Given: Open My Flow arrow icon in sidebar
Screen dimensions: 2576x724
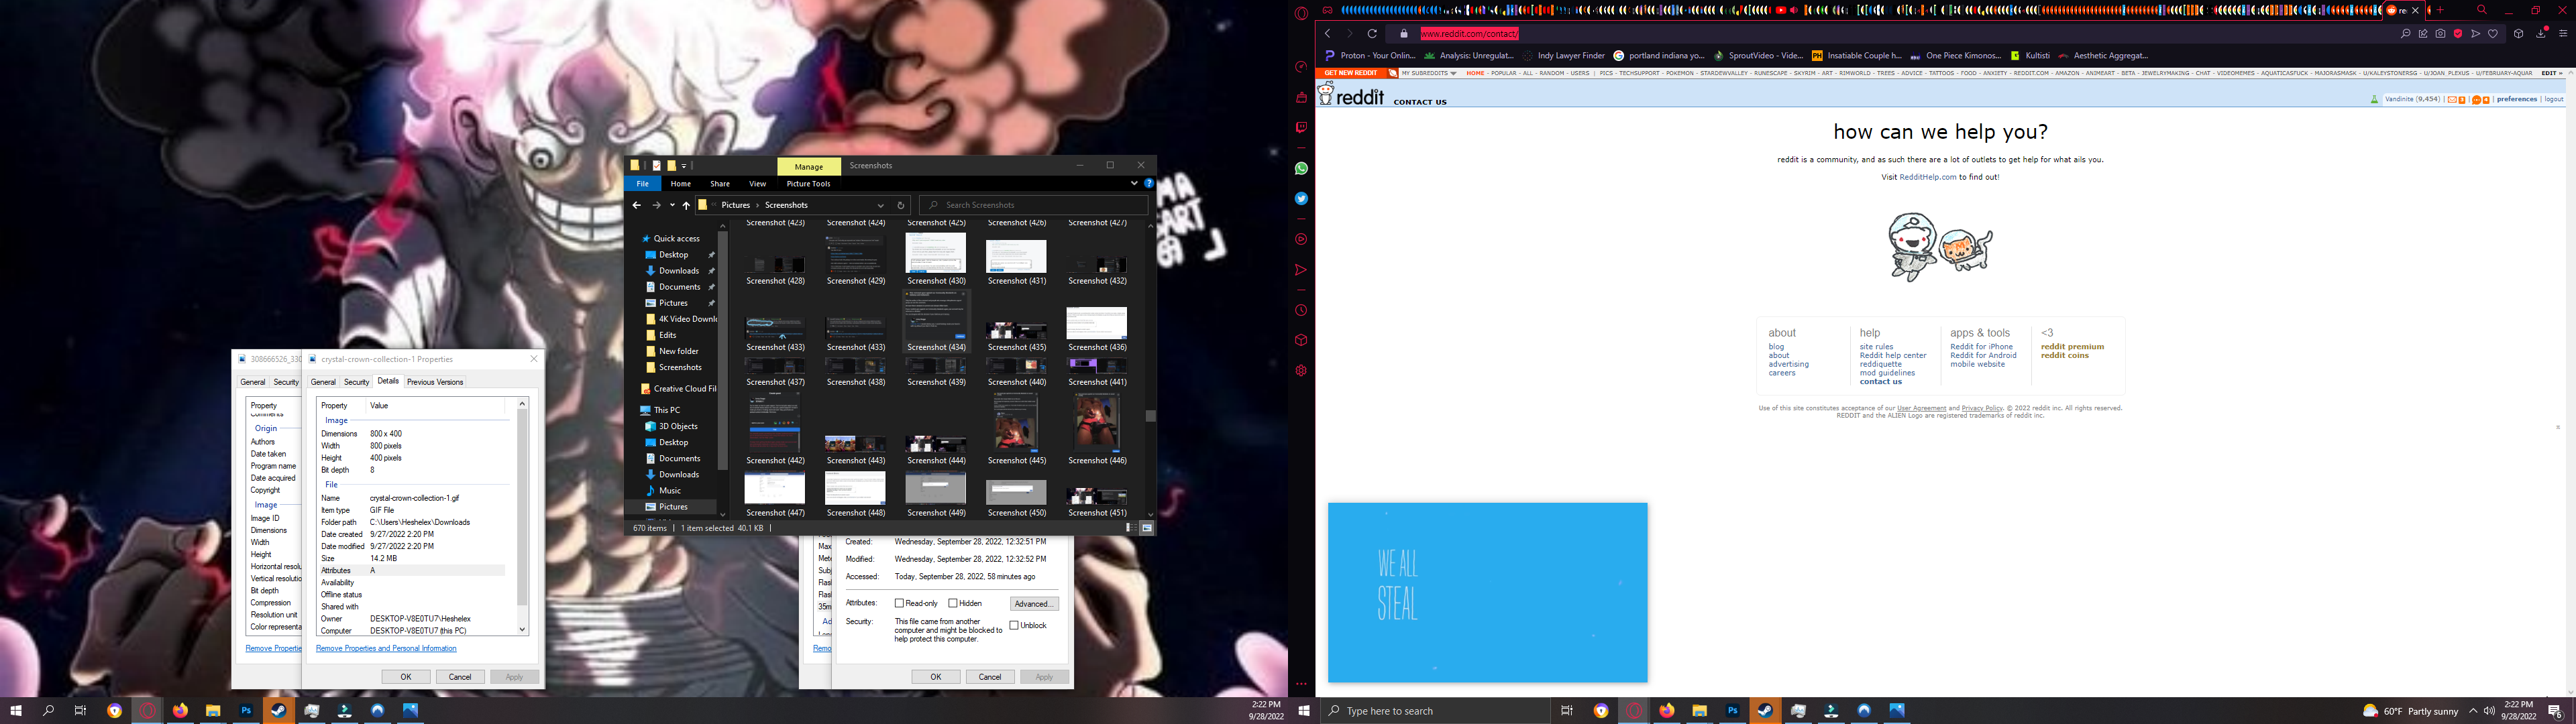Looking at the screenshot, I should [x=1301, y=270].
